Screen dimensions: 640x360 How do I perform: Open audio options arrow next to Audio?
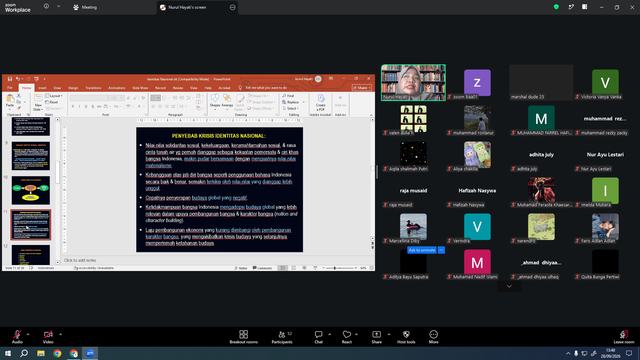[x=28, y=334]
